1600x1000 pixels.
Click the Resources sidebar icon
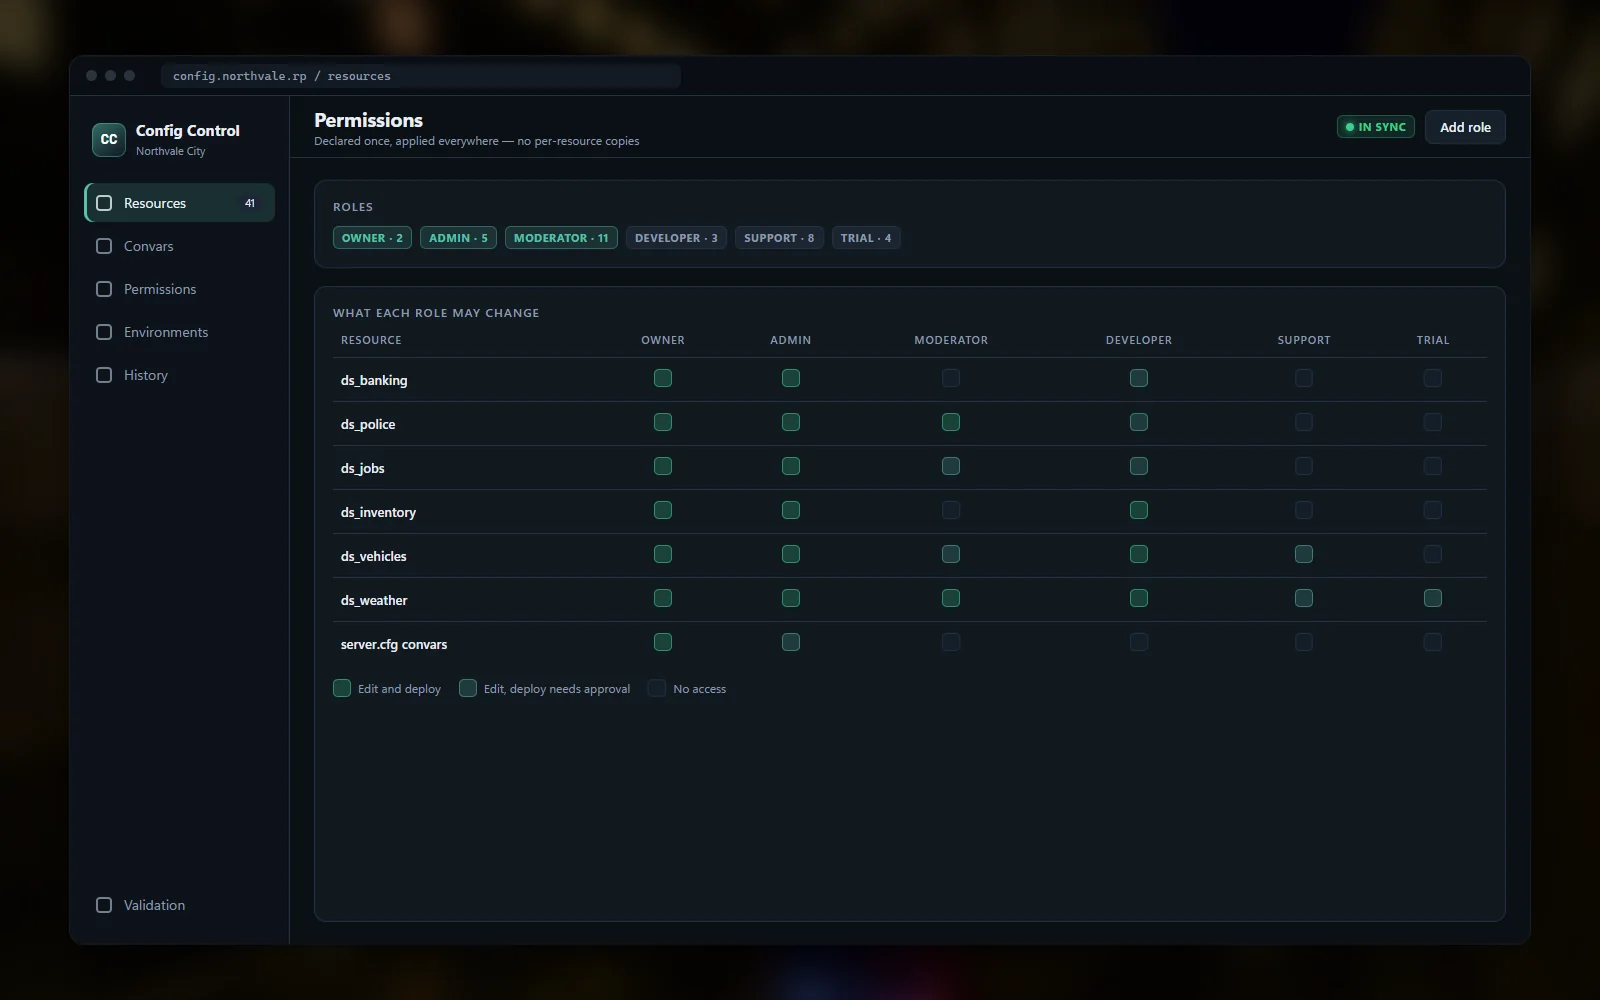click(104, 203)
